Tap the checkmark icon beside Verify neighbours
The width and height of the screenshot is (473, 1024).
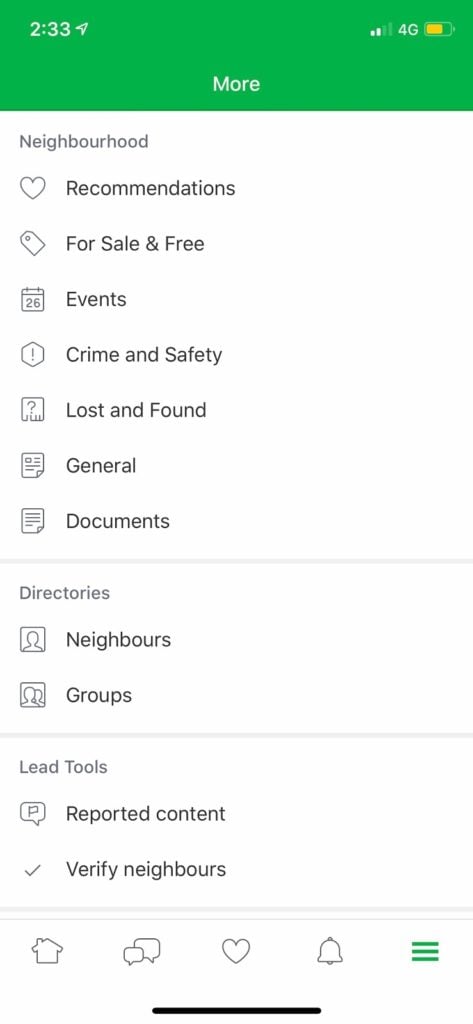click(x=33, y=870)
